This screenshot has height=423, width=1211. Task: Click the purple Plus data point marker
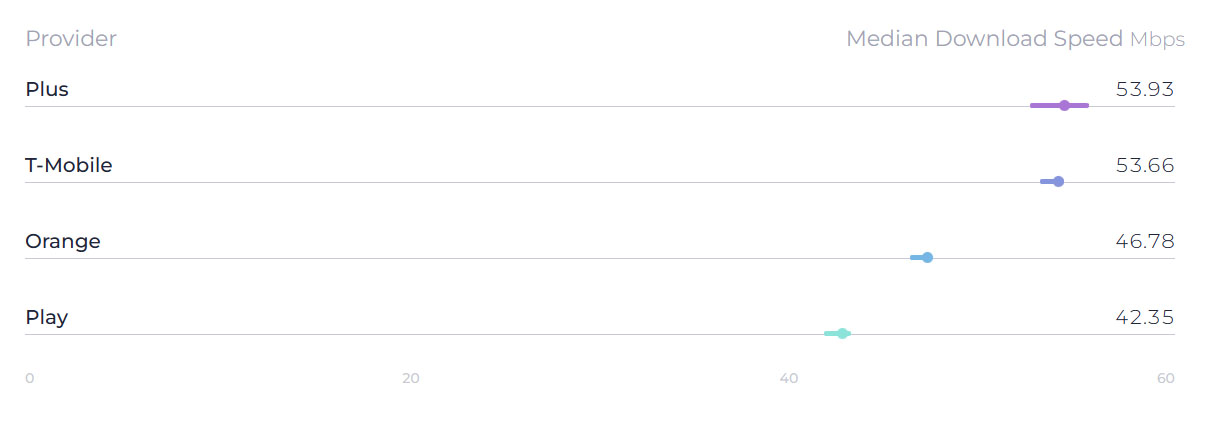coord(1065,105)
